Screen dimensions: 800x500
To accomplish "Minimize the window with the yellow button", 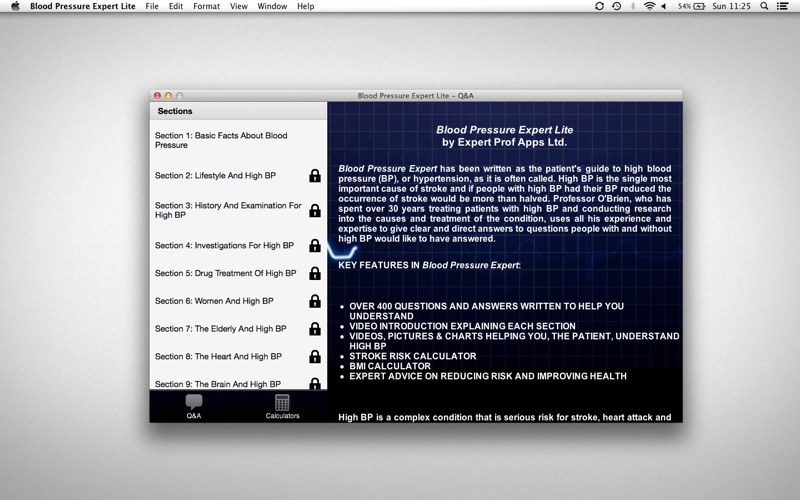I will pos(168,95).
